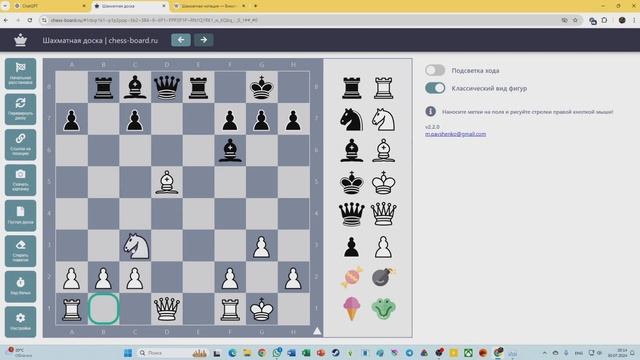The height and width of the screenshot is (360, 640).
Task: Toggle the move highlight switch (Подсветка хода)
Action: click(435, 70)
